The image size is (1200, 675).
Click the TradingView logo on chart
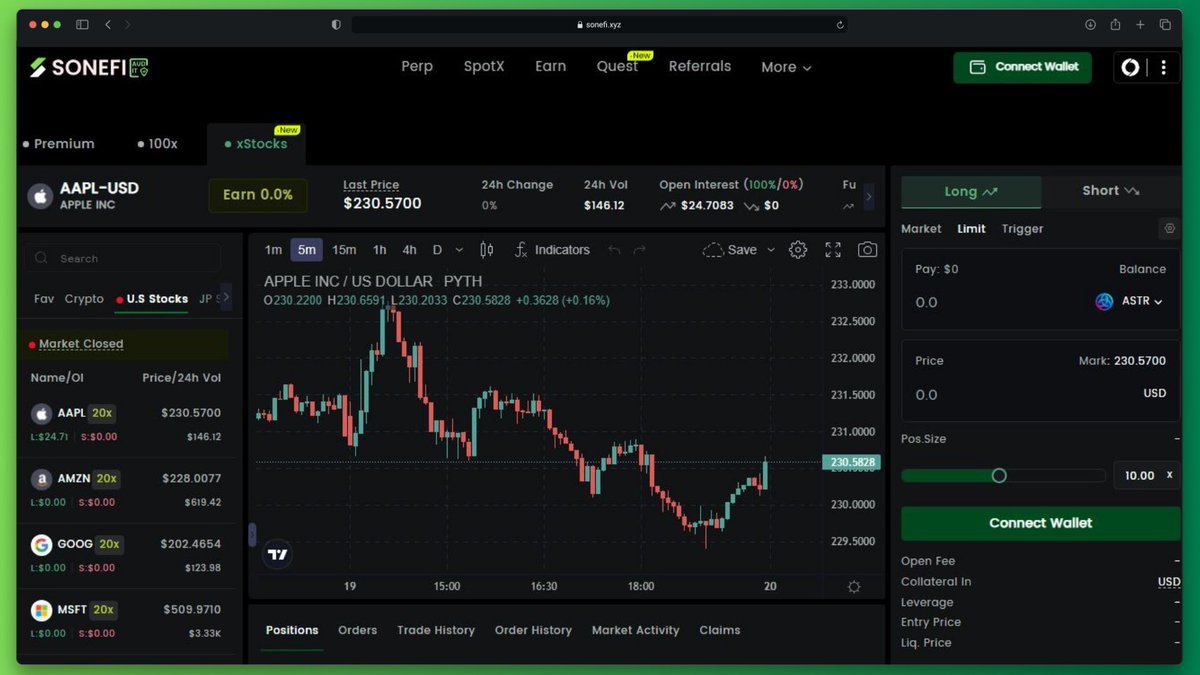(278, 554)
